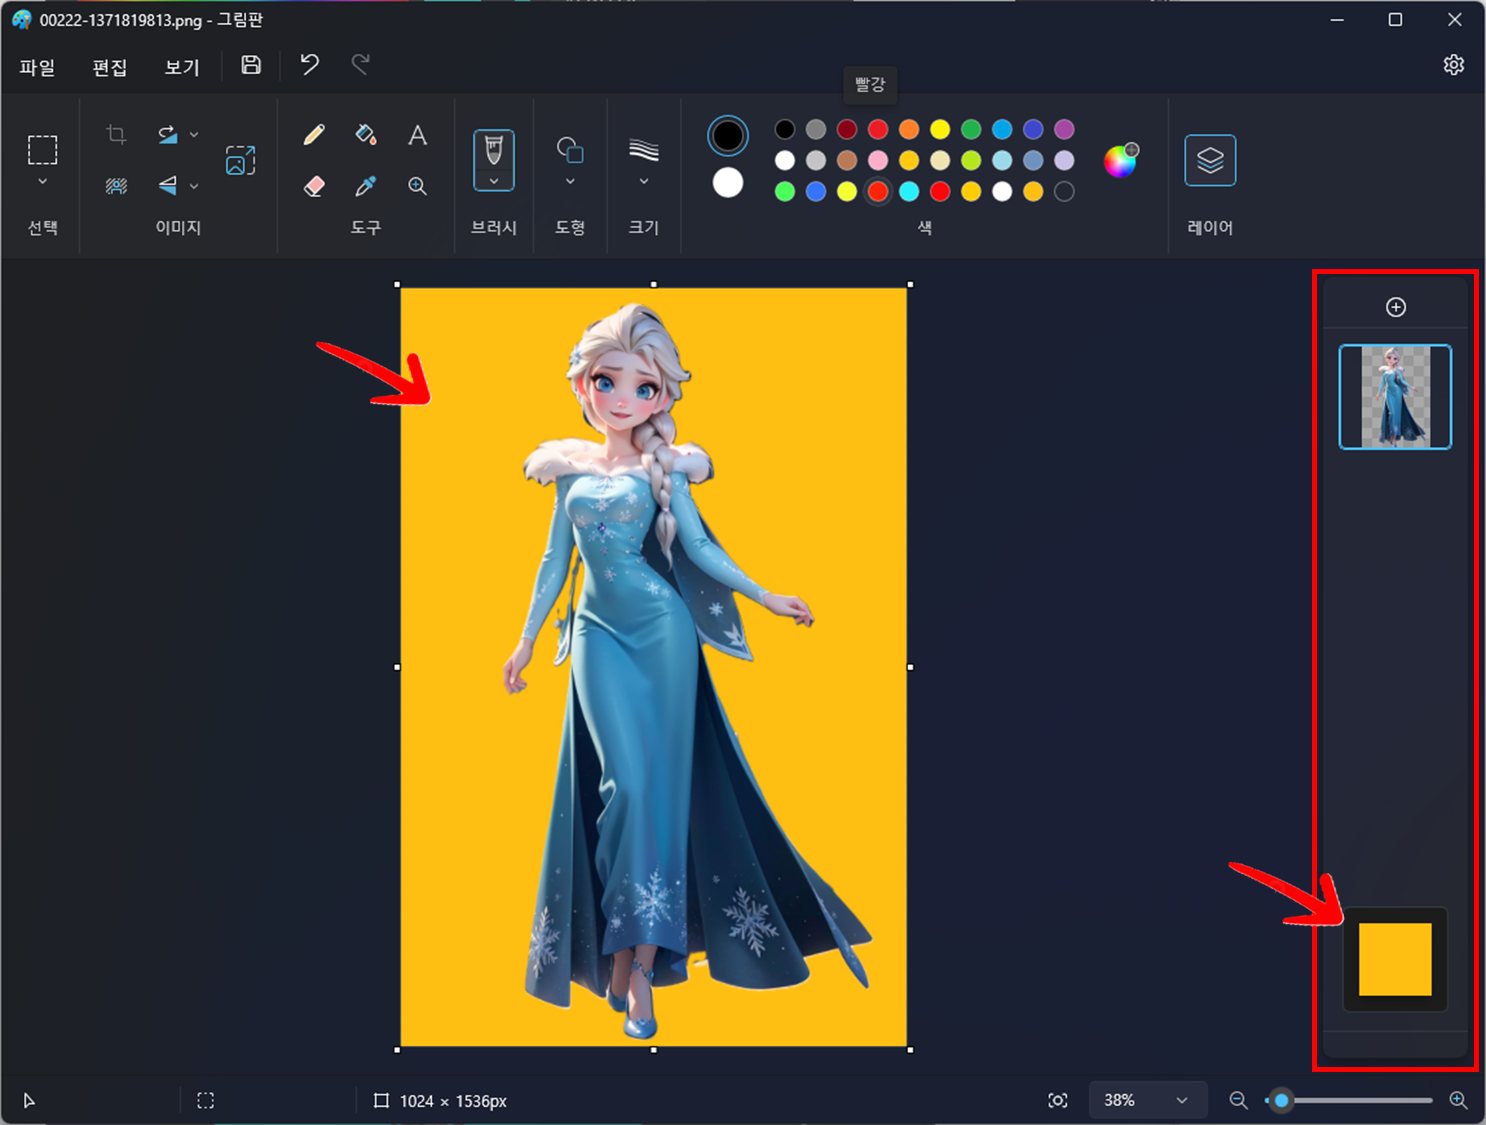
Task: Pick the orange palette color
Action: (909, 129)
